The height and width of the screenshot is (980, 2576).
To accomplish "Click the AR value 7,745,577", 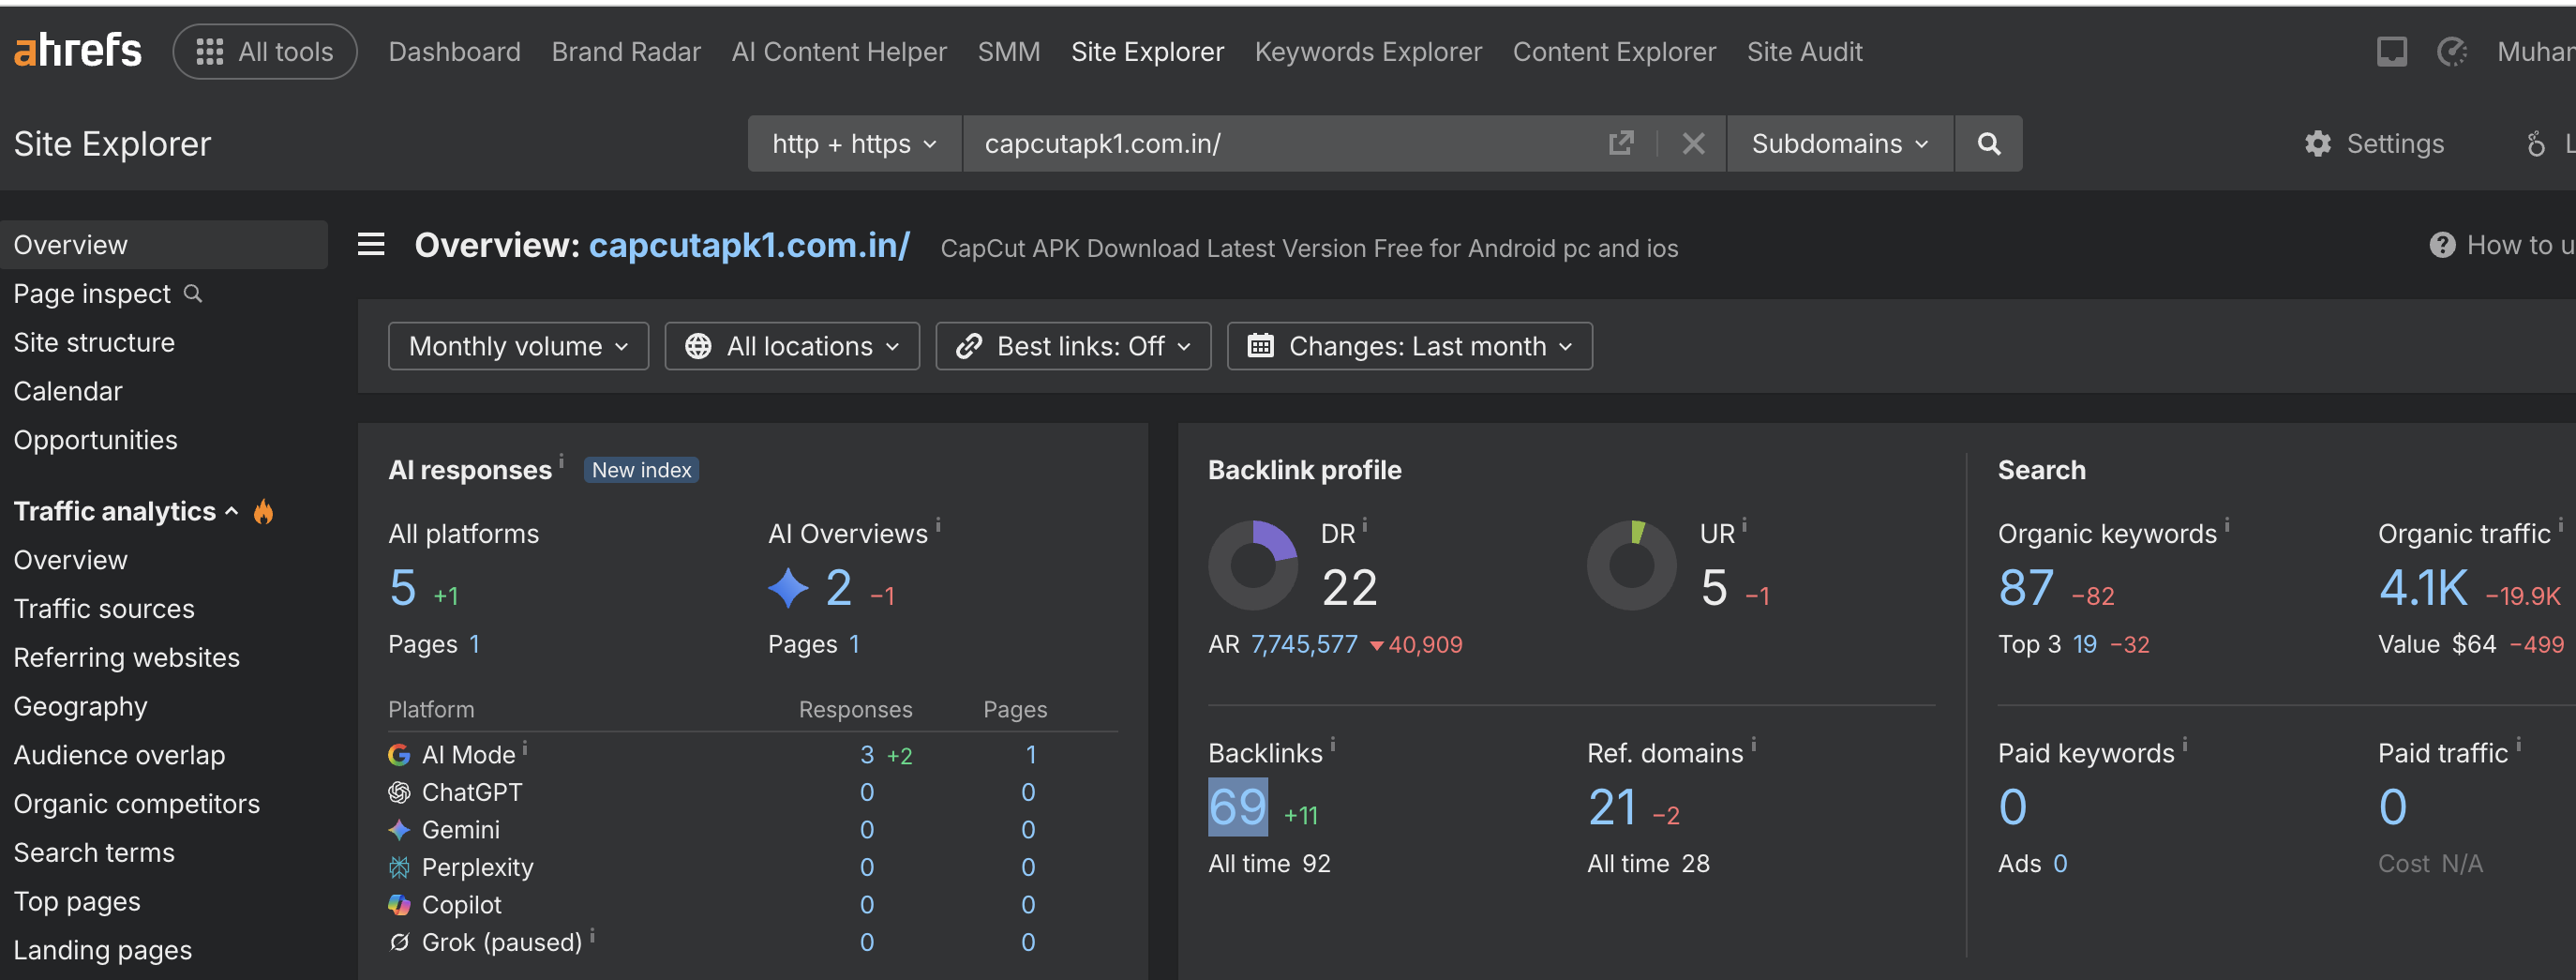I will pyautogui.click(x=1304, y=644).
